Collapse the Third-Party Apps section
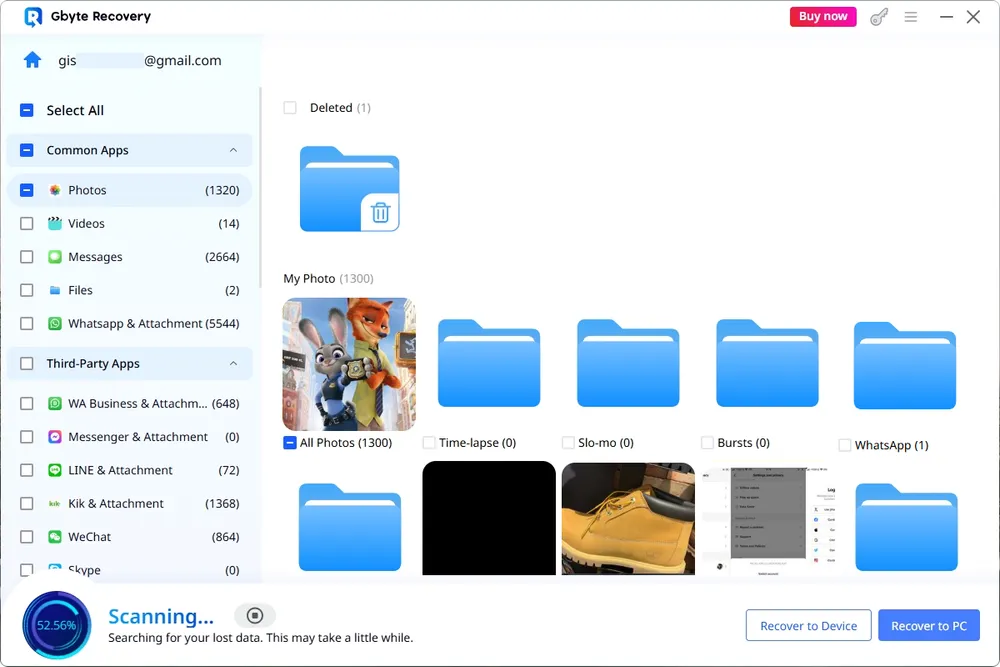Image resolution: width=1000 pixels, height=667 pixels. [233, 364]
